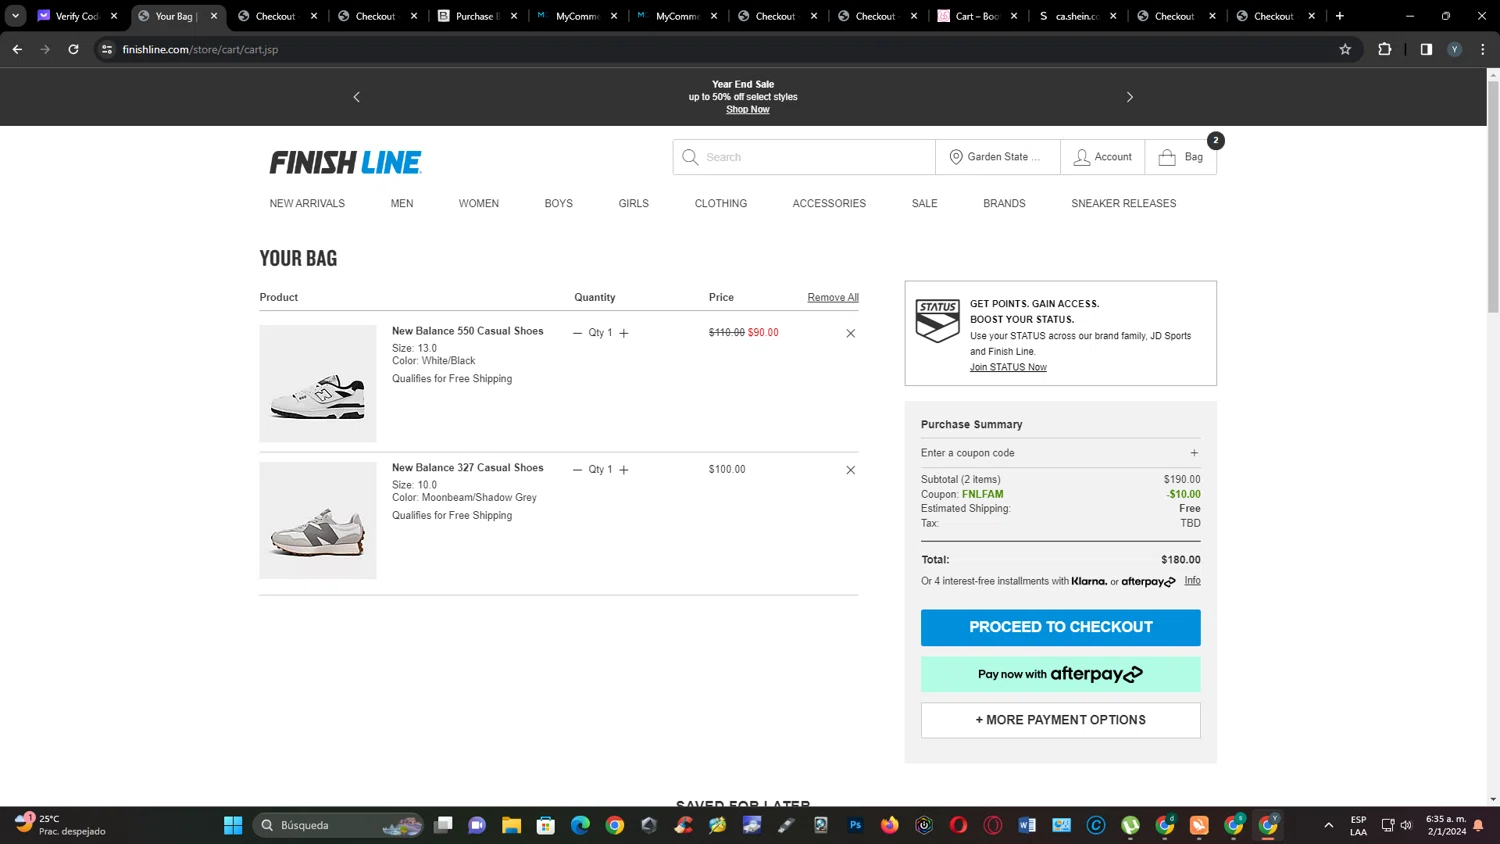The image size is (1500, 844).
Task: Open Chrome menu three dots
Action: point(1483,49)
